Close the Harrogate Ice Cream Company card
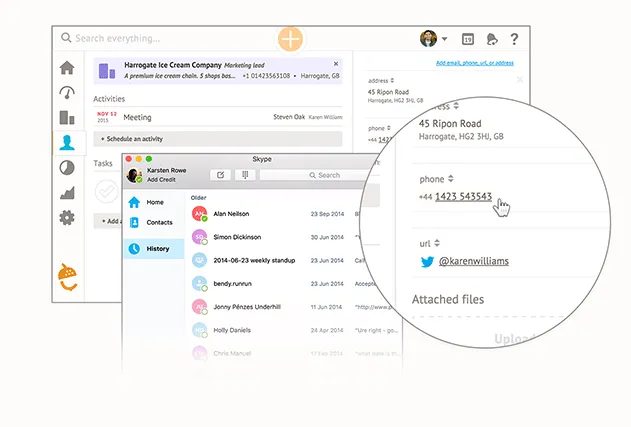This screenshot has height=427, width=631. (x=336, y=64)
